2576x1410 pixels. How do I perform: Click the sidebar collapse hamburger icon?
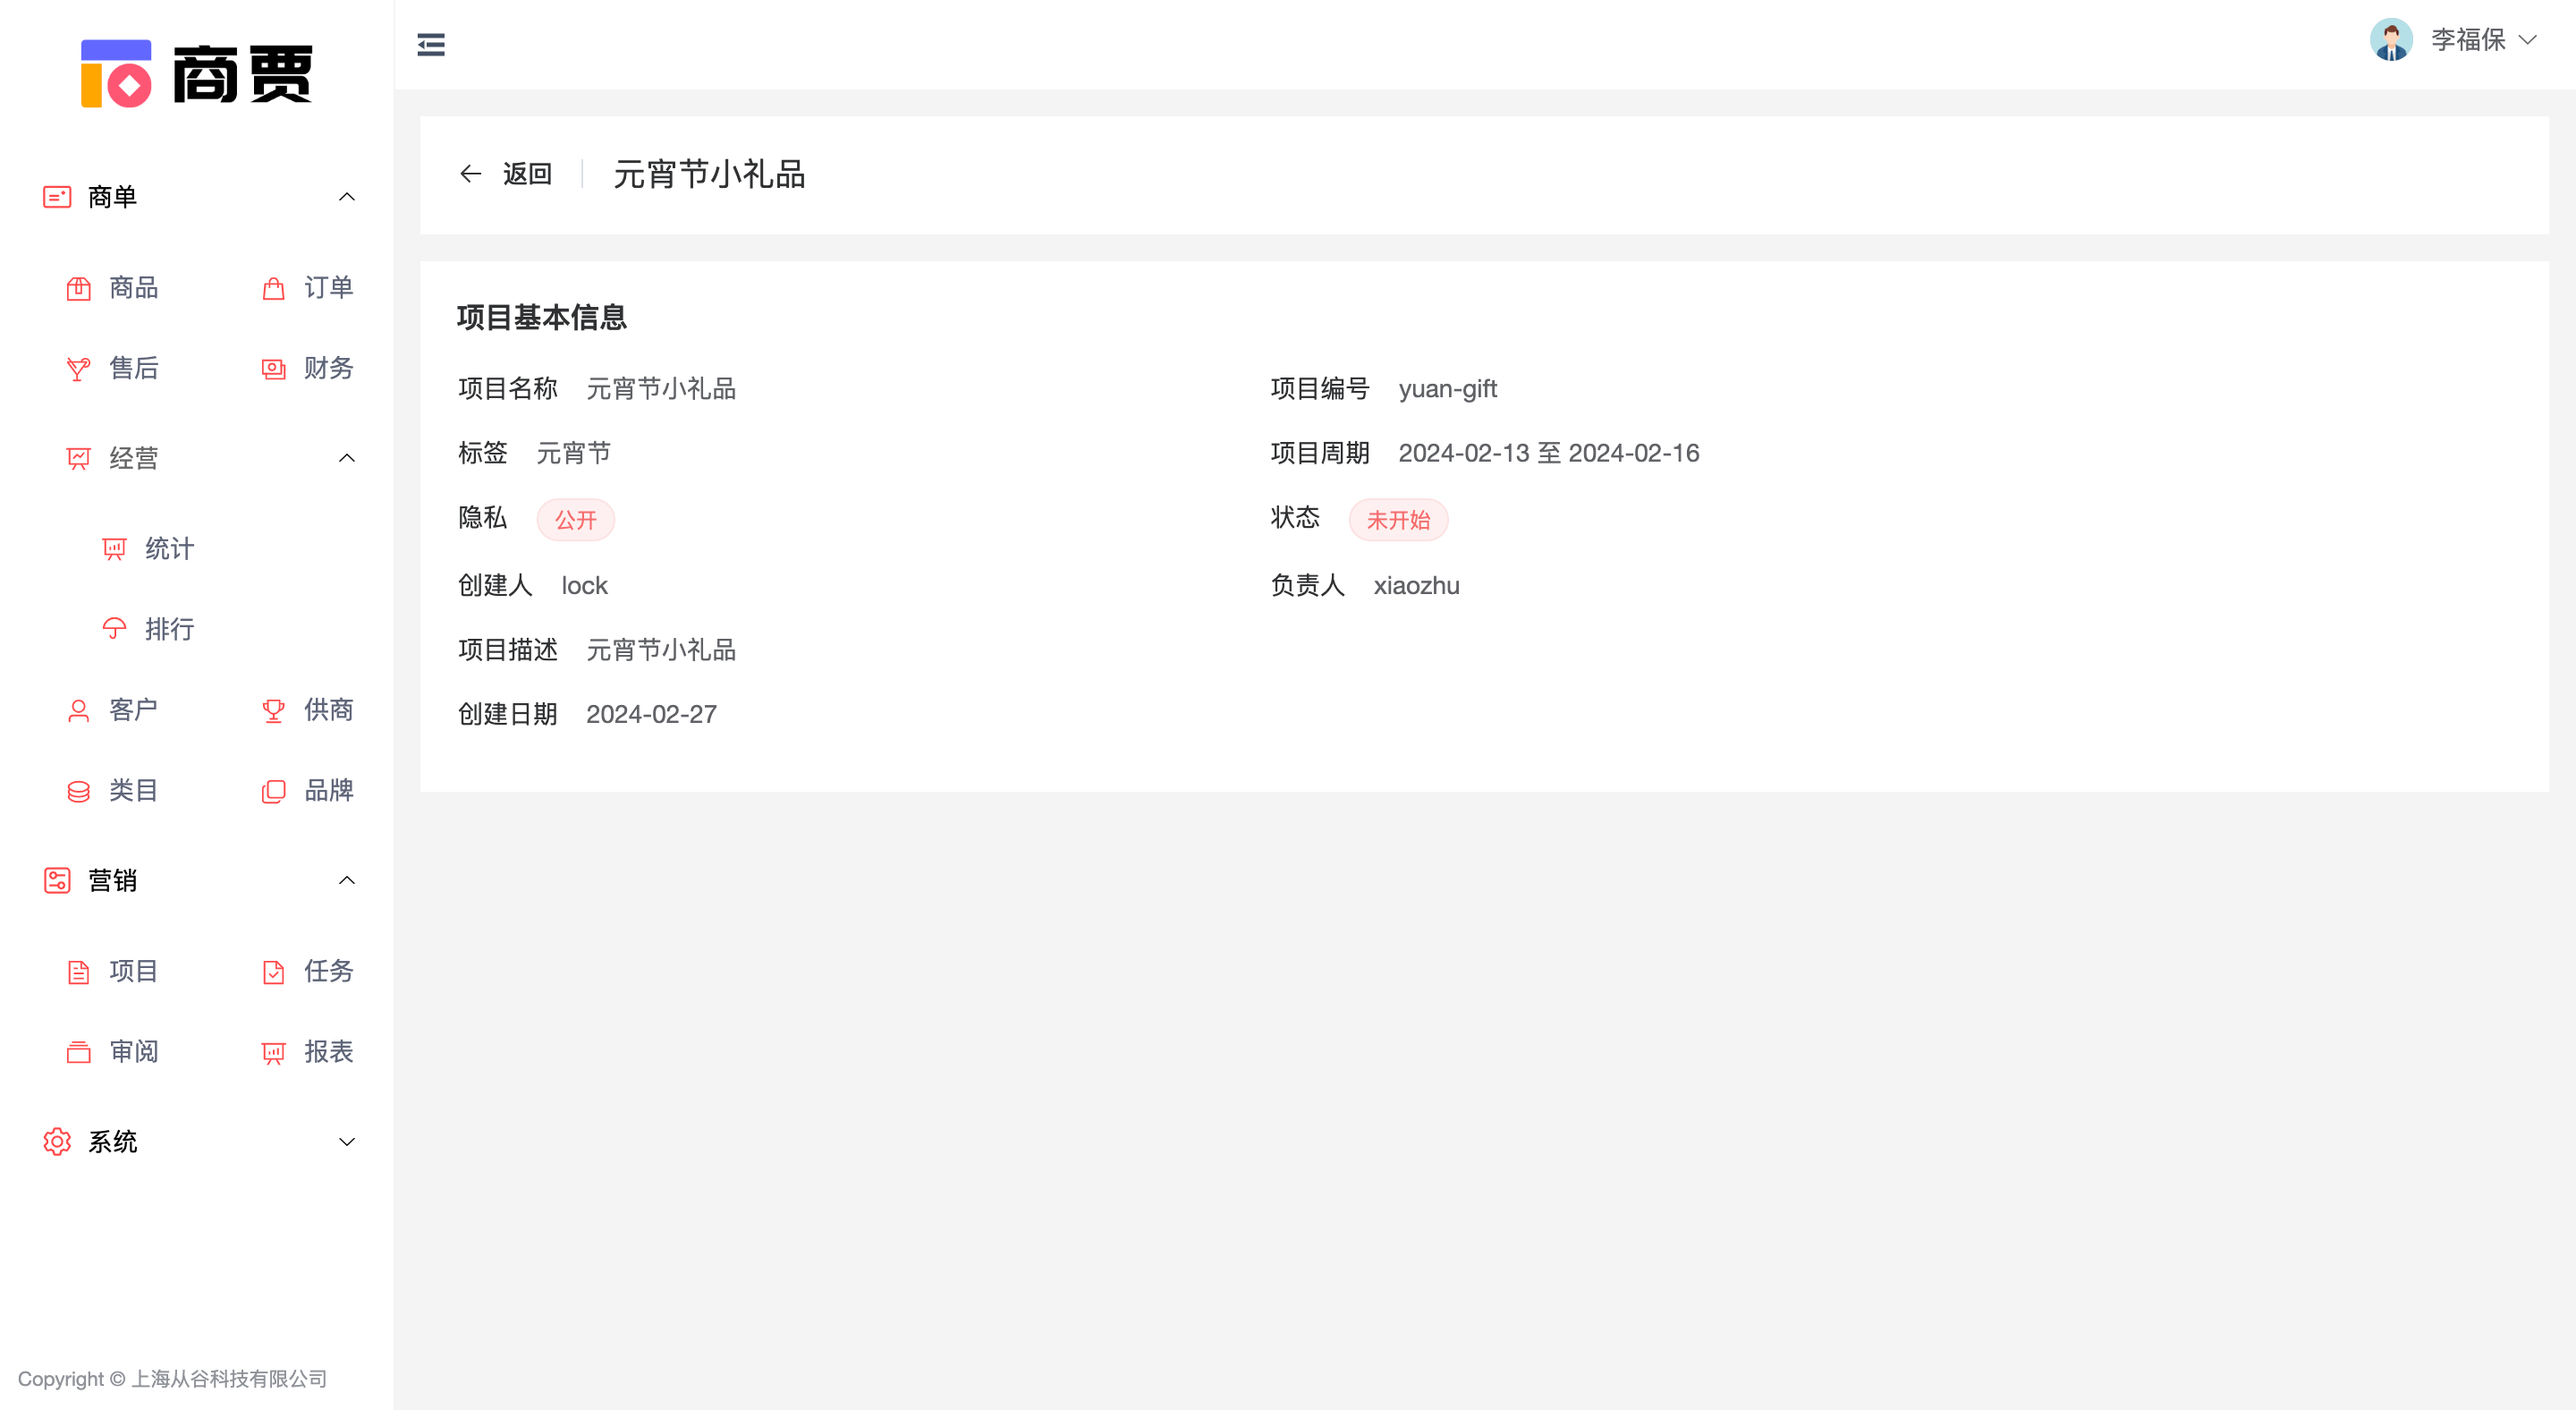431,45
